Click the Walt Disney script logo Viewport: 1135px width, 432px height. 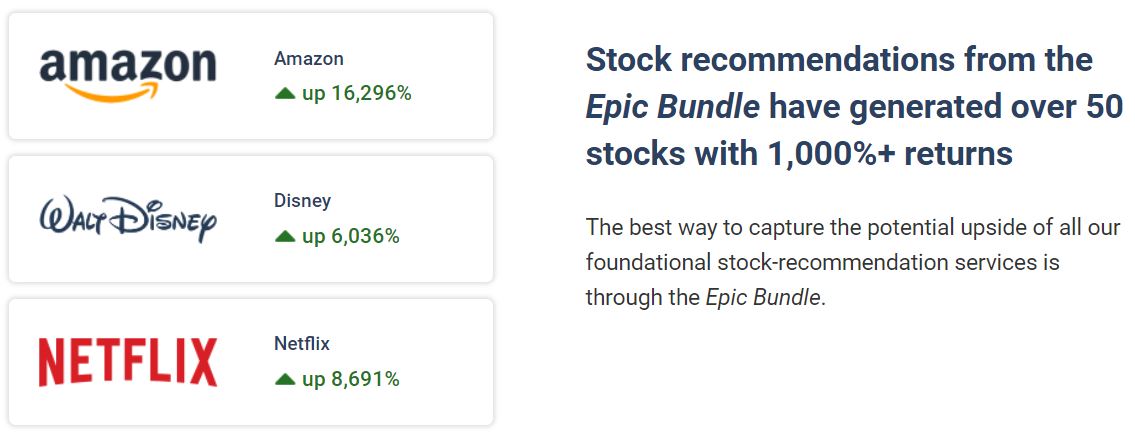[x=127, y=219]
